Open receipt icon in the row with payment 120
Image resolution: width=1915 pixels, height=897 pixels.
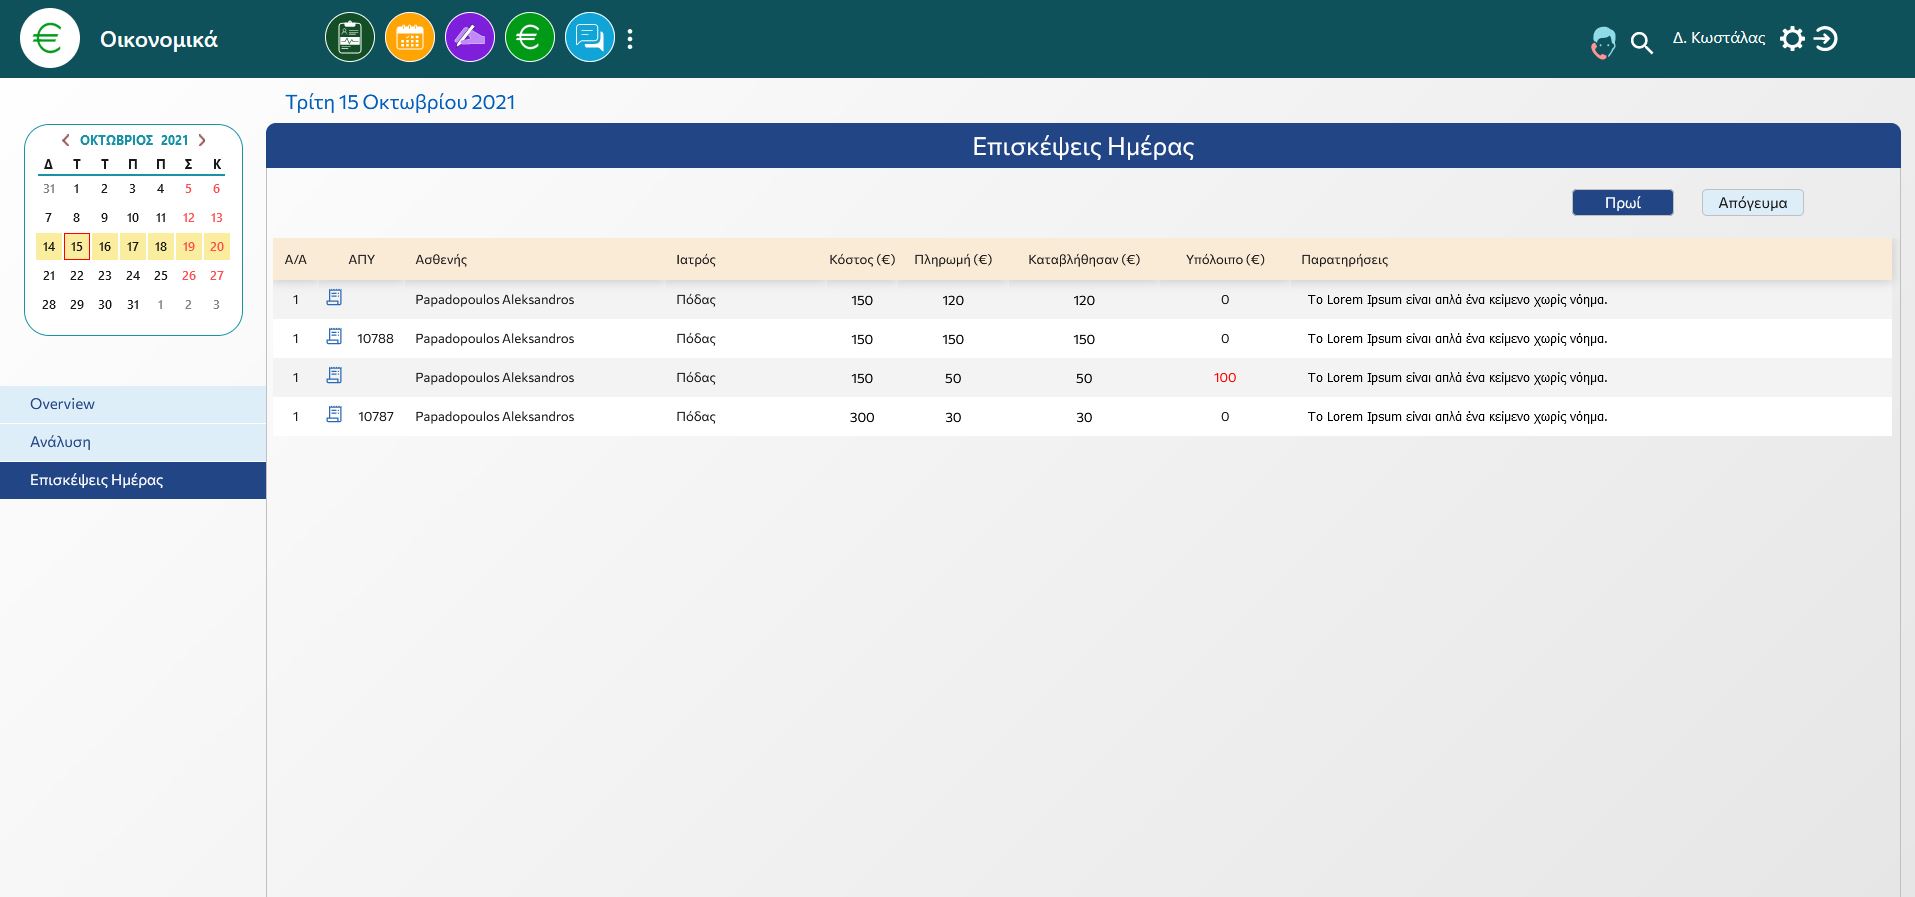click(334, 298)
